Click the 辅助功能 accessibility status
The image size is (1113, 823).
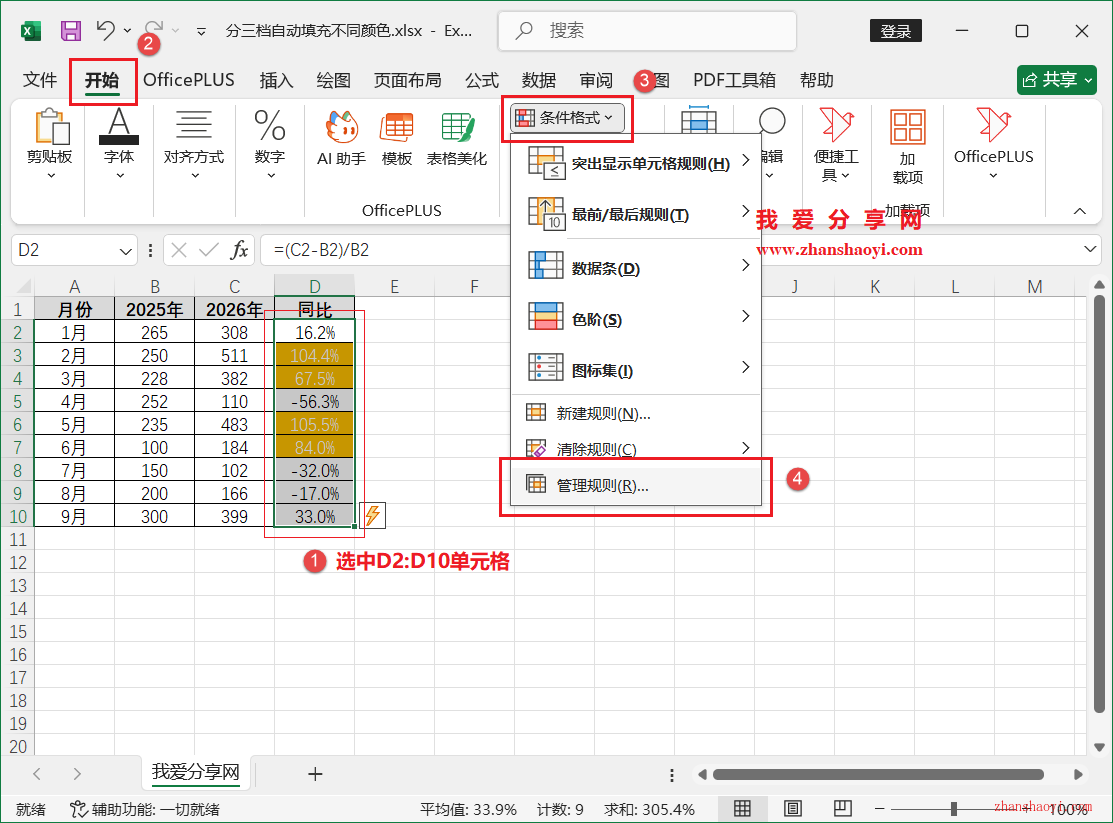[x=145, y=809]
